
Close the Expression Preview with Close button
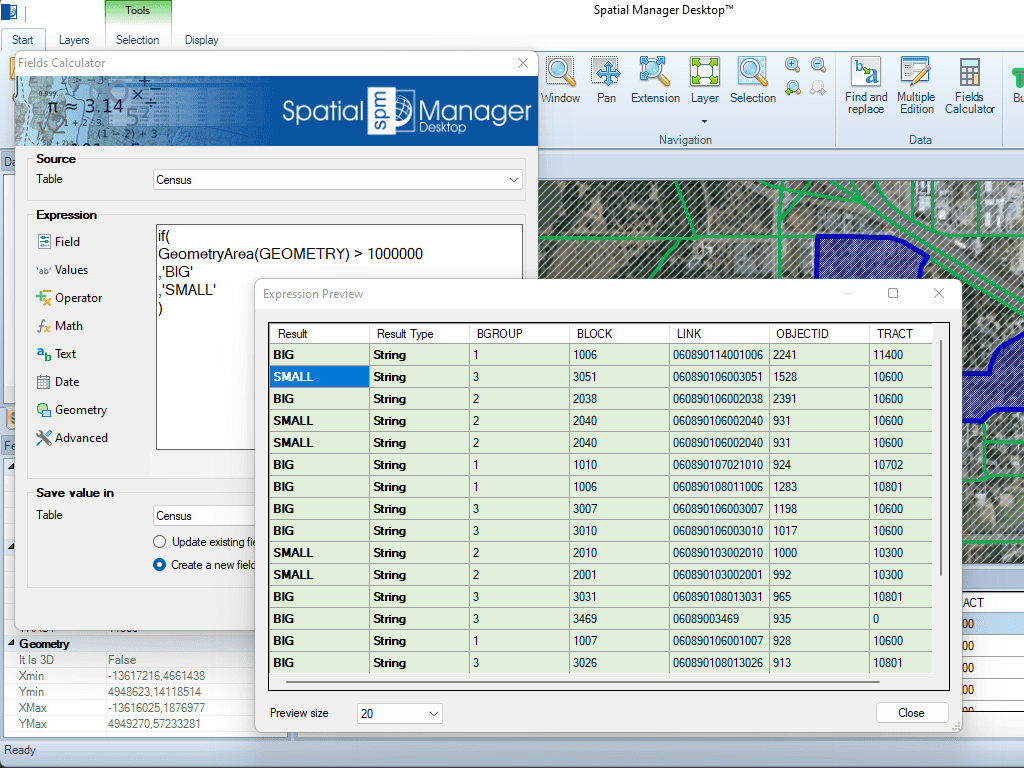(x=912, y=712)
